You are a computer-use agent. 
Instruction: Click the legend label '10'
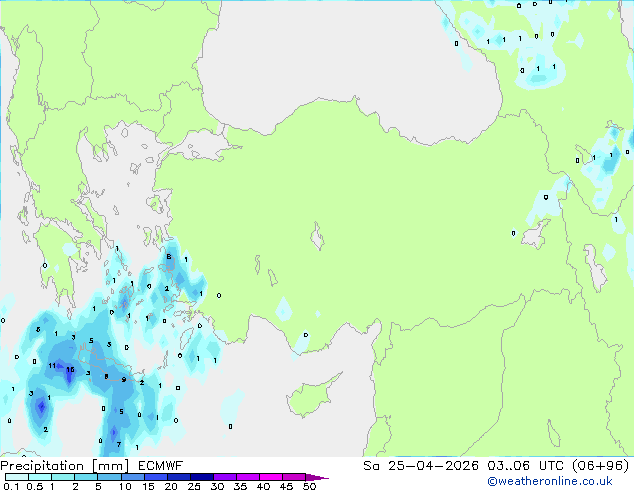tap(125, 486)
